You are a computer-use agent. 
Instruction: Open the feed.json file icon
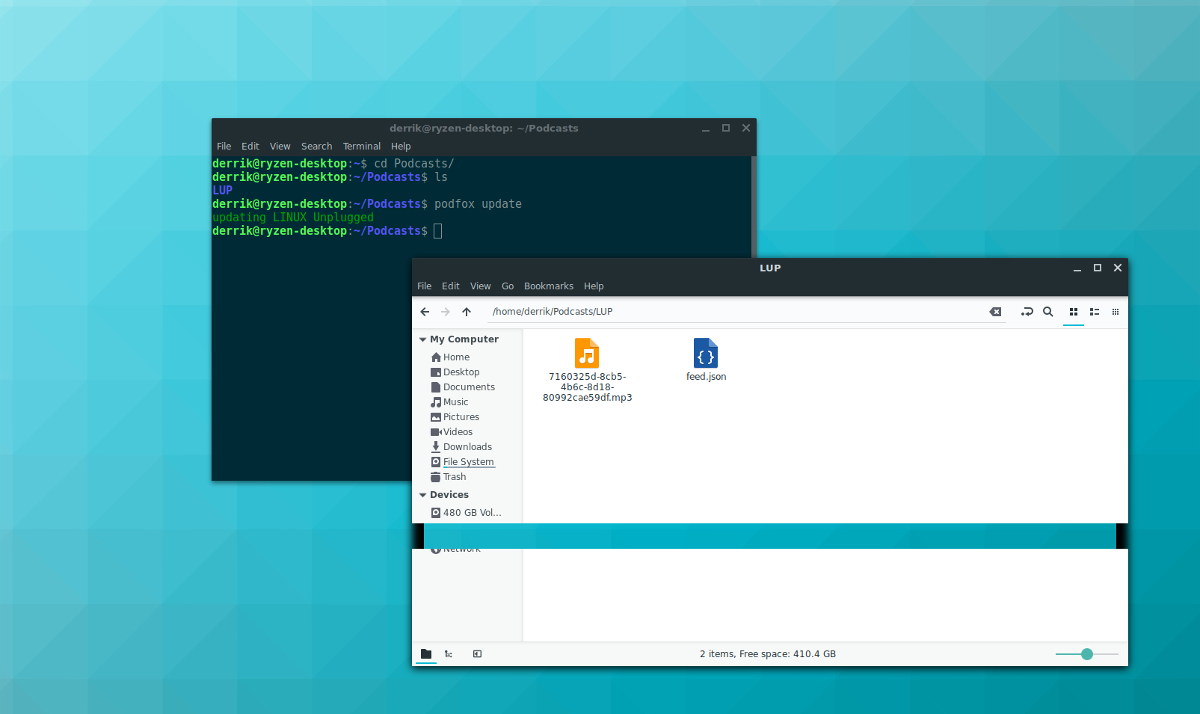[x=706, y=355]
